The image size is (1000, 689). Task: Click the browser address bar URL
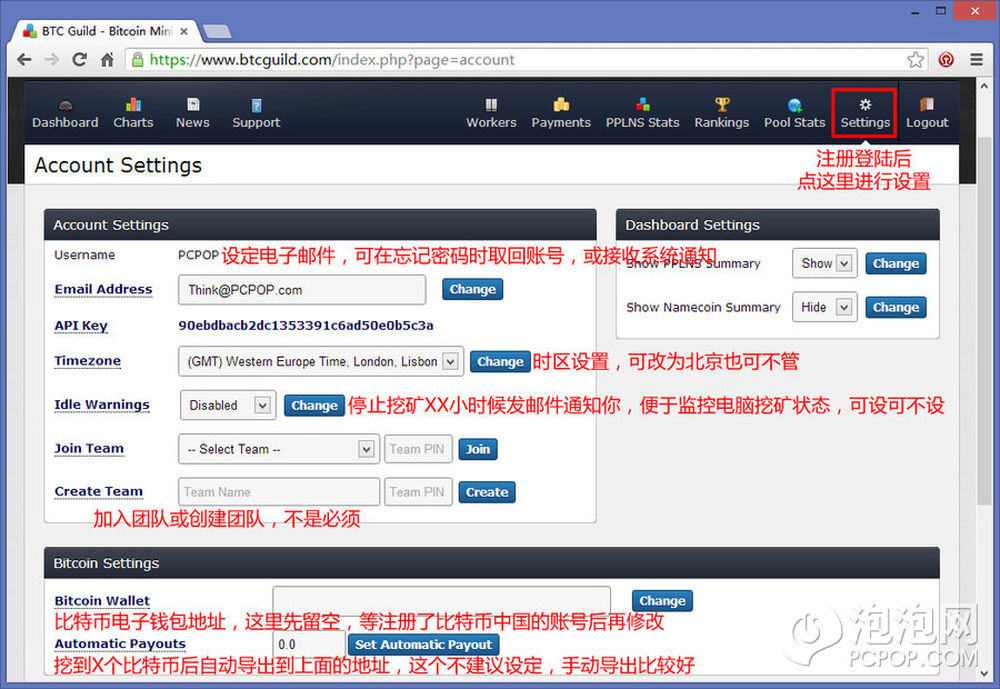click(332, 60)
